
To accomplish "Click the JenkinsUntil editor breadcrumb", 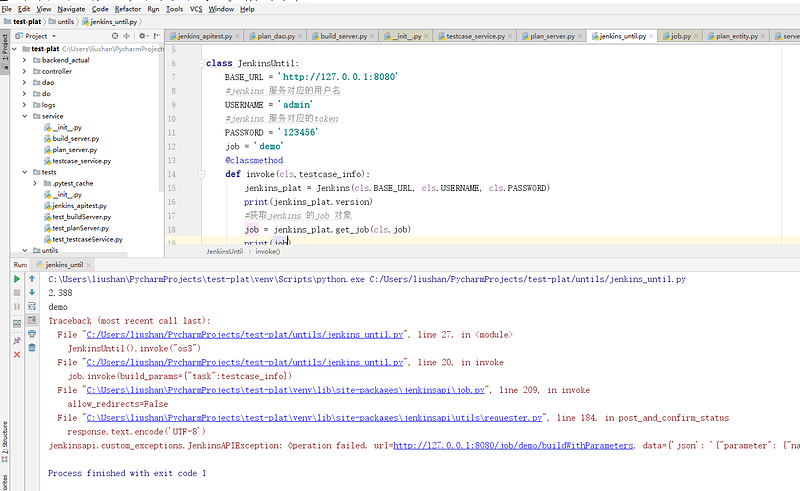I will 224,252.
